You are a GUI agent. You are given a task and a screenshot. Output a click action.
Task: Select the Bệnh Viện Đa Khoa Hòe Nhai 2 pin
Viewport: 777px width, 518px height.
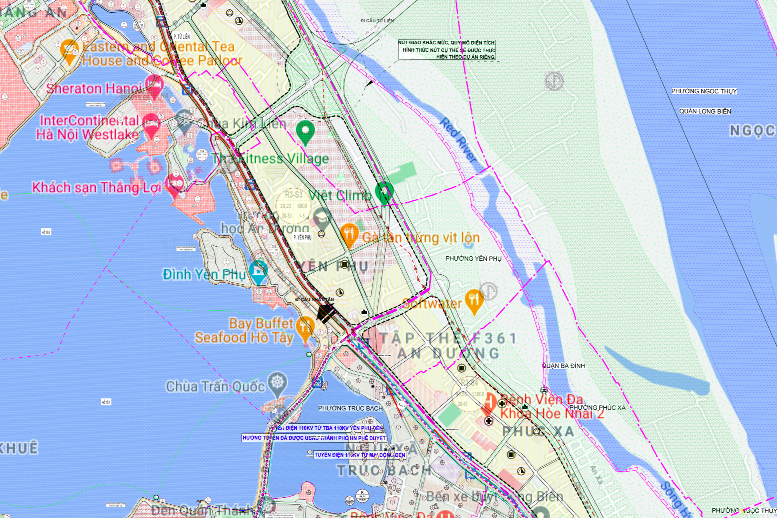click(489, 403)
